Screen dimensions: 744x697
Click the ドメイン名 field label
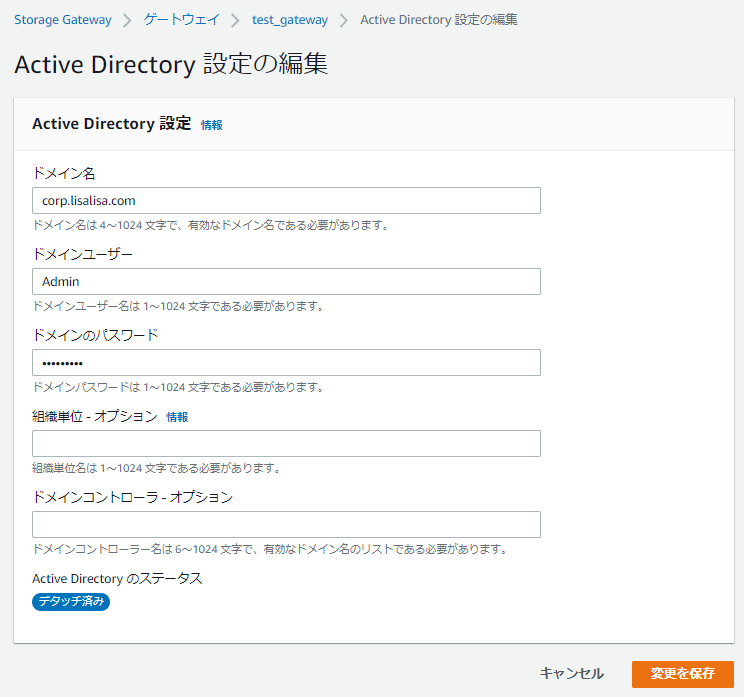64,173
